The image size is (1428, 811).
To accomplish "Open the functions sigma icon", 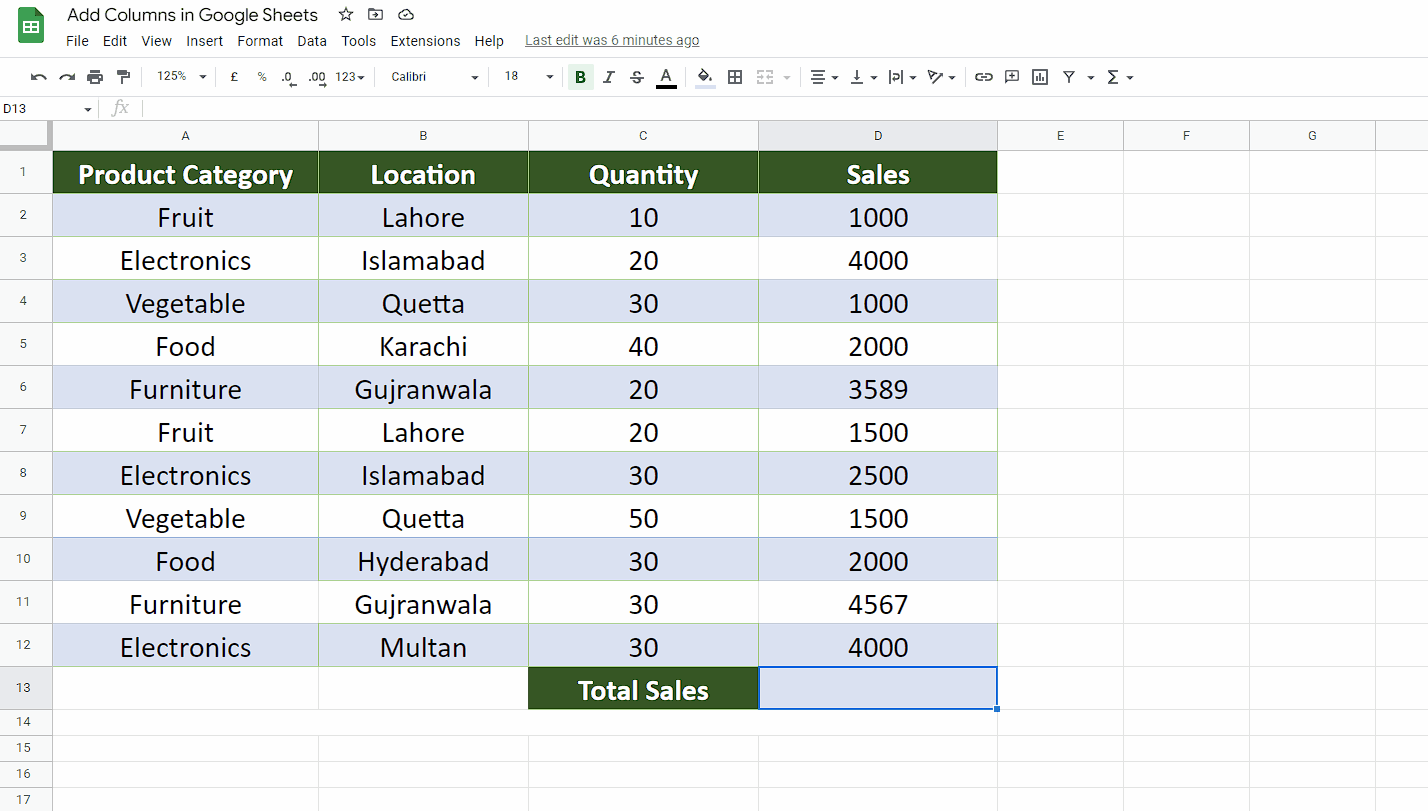I will coord(1113,76).
